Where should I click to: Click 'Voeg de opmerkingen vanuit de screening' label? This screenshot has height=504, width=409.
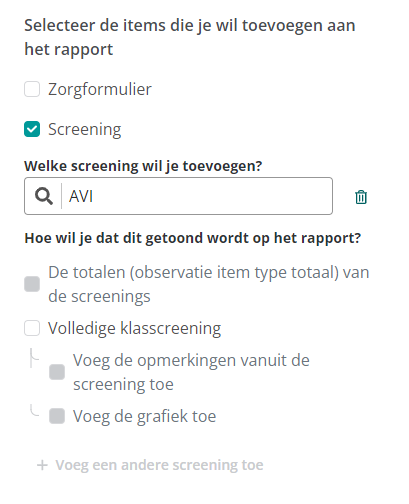coord(191,372)
